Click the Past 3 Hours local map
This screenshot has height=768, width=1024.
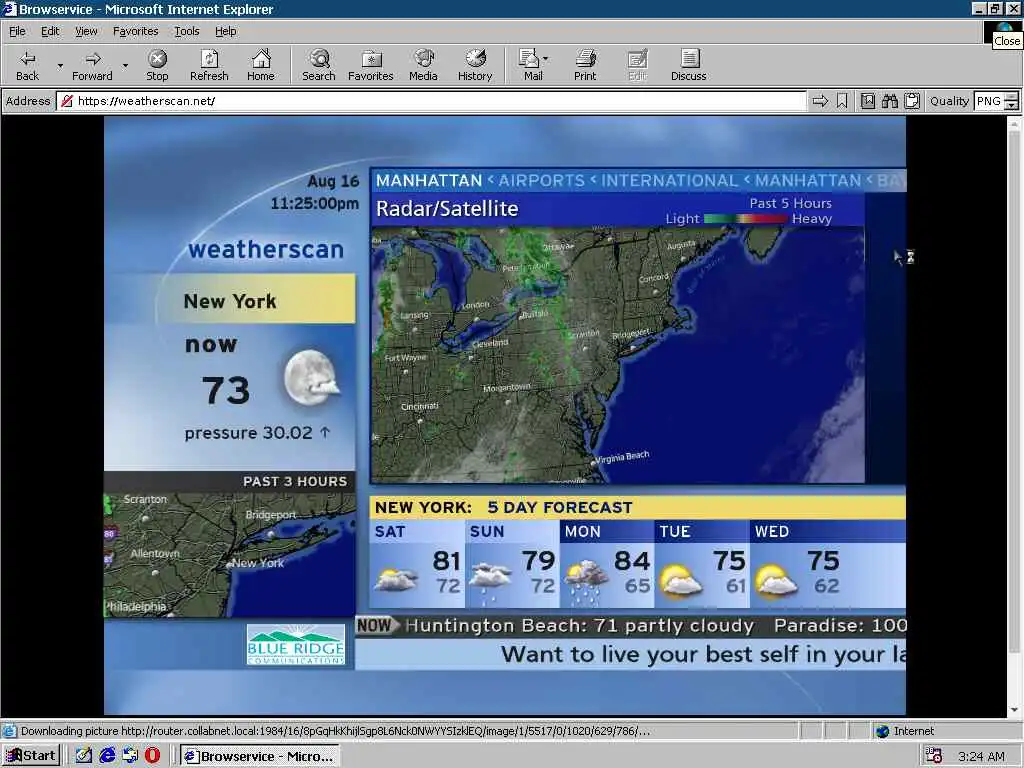click(x=230, y=554)
